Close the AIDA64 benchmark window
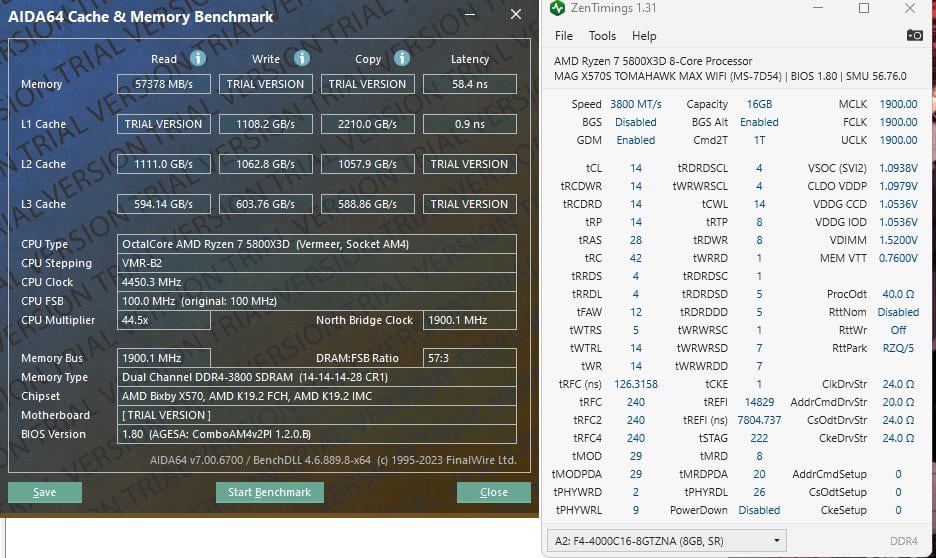 (x=516, y=14)
